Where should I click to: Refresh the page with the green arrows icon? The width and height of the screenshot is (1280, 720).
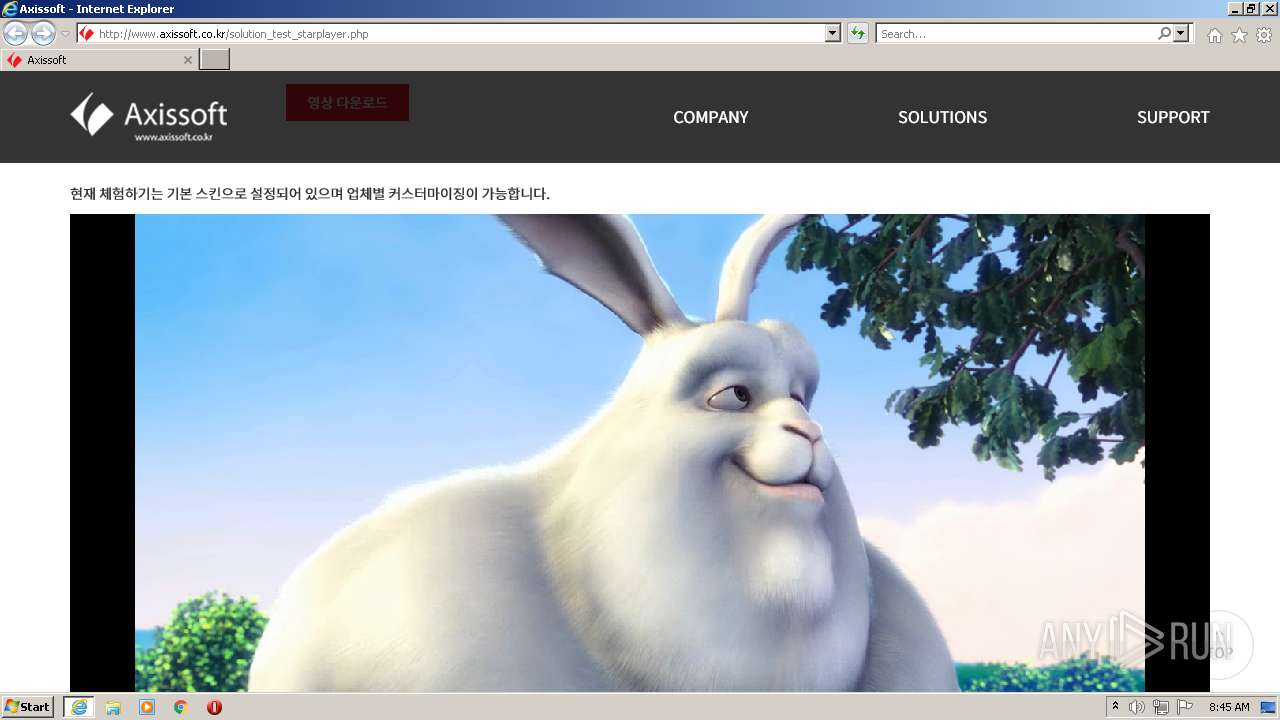(x=857, y=33)
